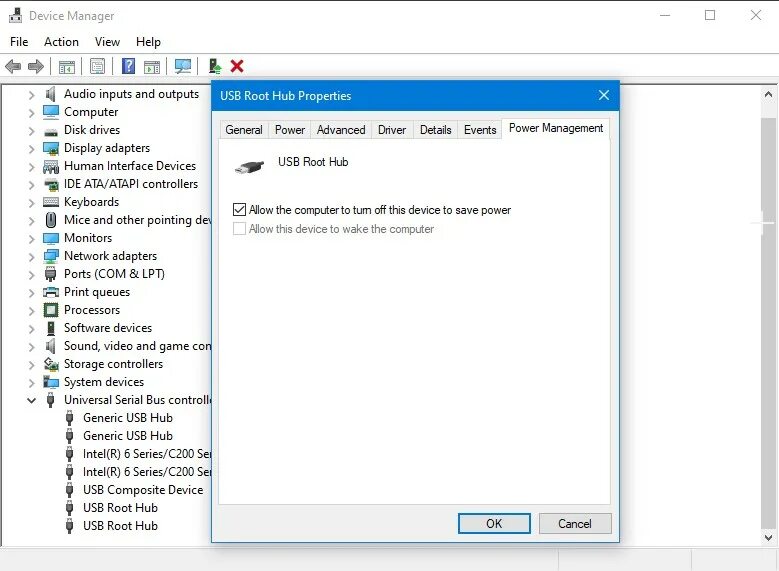Switch to the General tab

[x=244, y=130]
